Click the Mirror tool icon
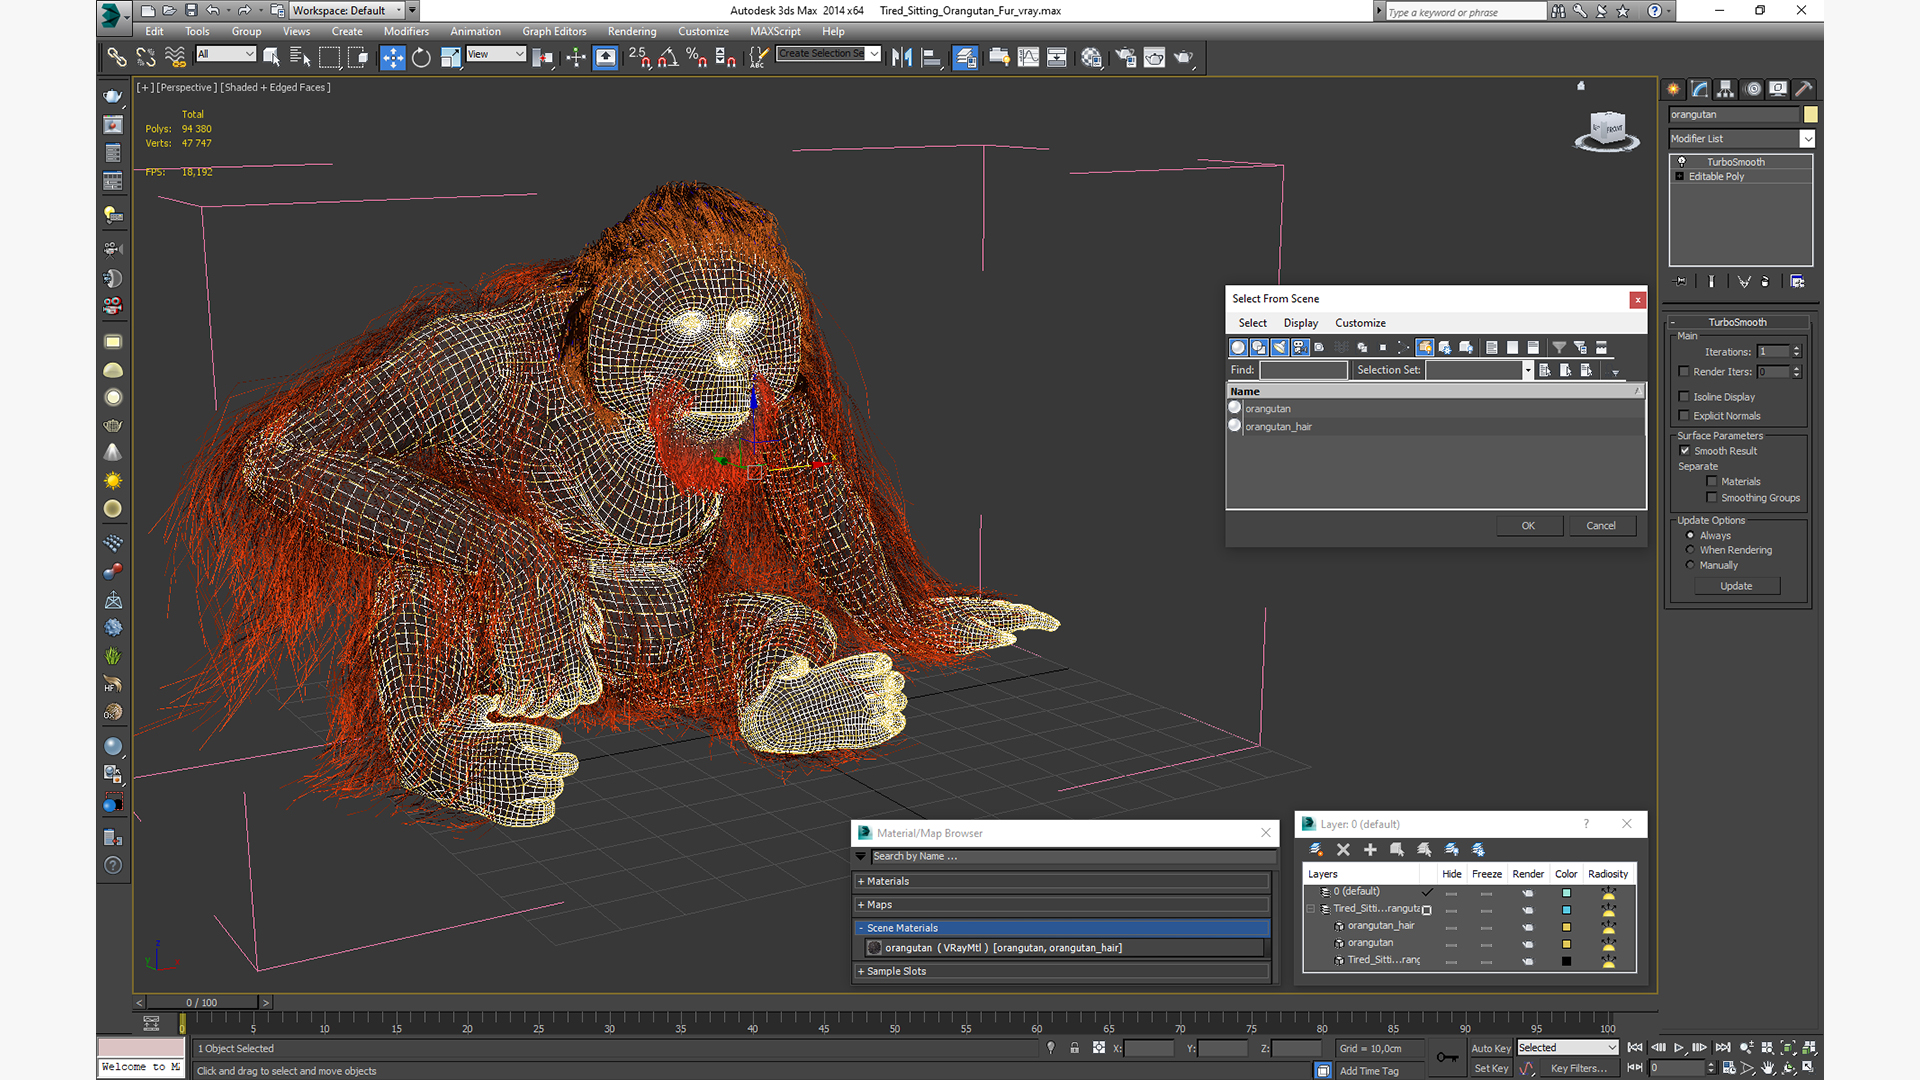The width and height of the screenshot is (1920, 1080). point(902,58)
